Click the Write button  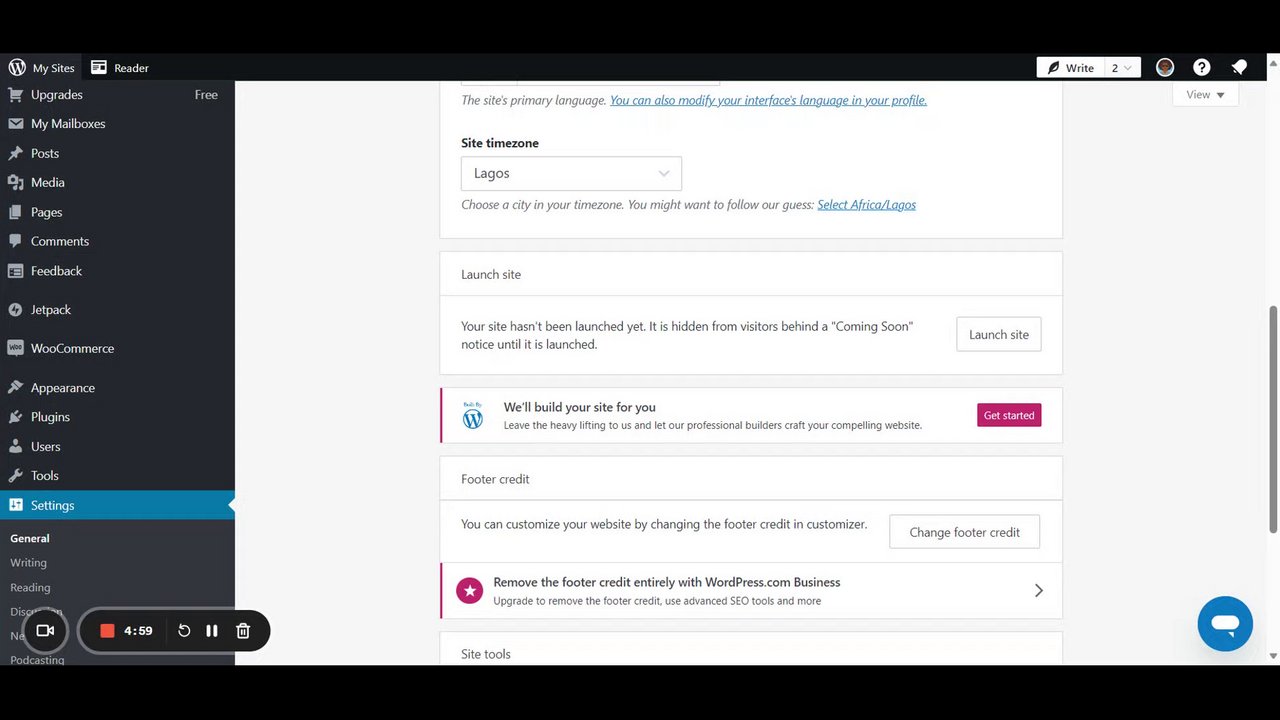coord(1069,67)
